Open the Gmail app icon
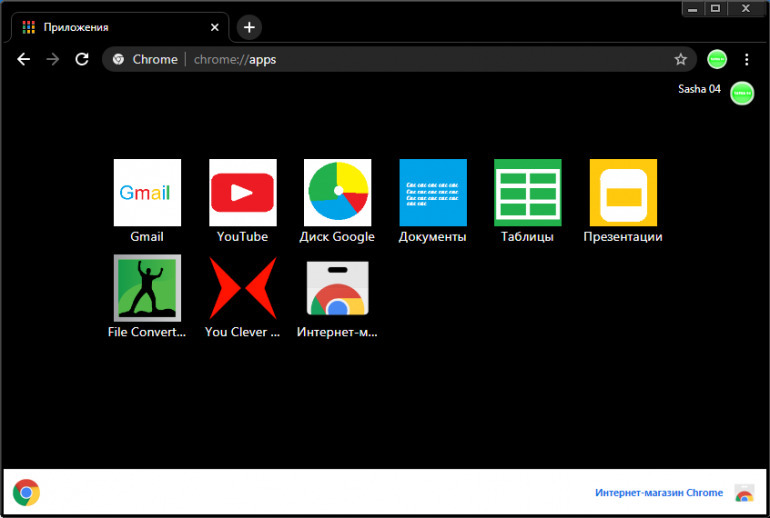 tap(147, 193)
